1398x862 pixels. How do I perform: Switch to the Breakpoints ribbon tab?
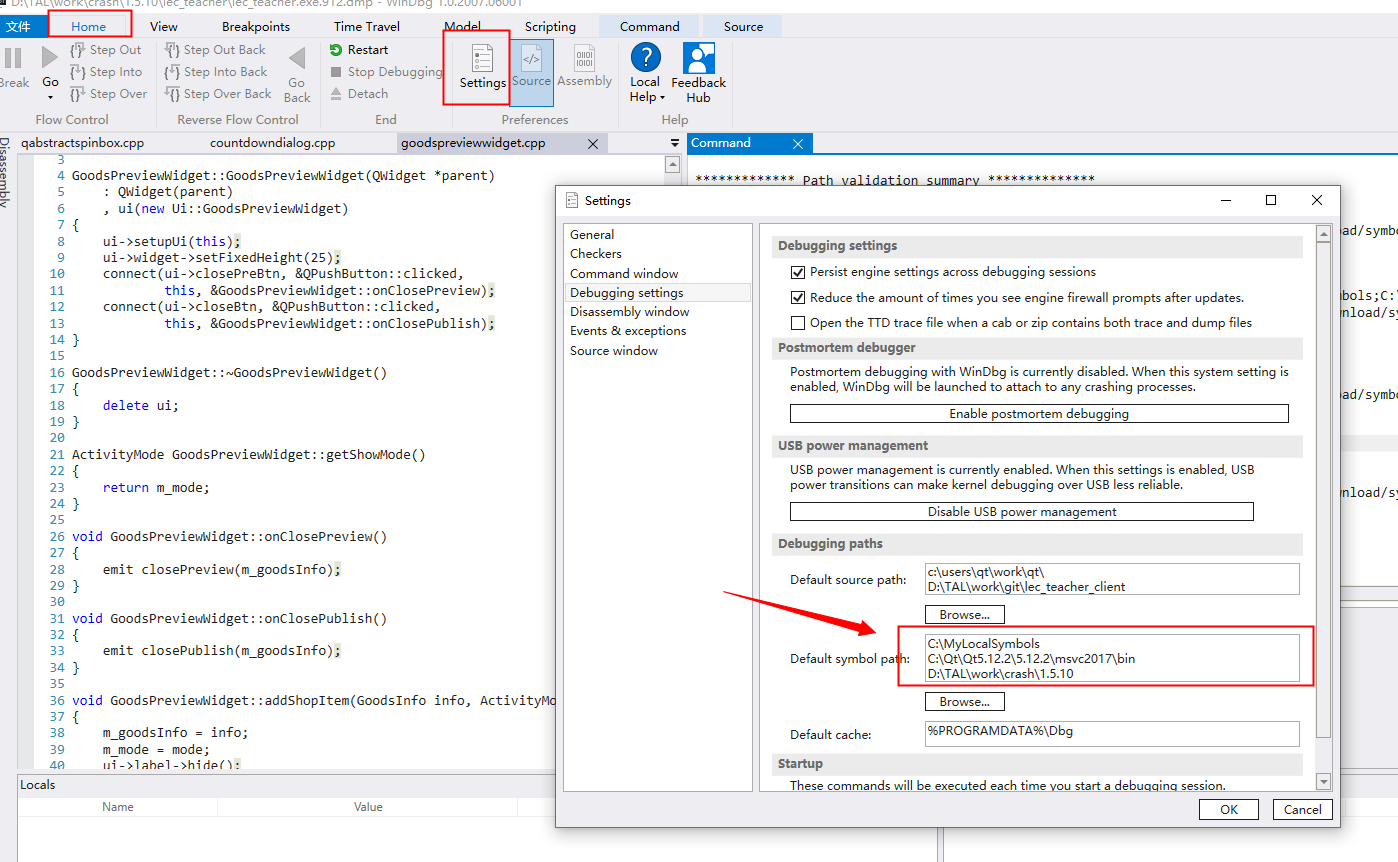coord(256,26)
